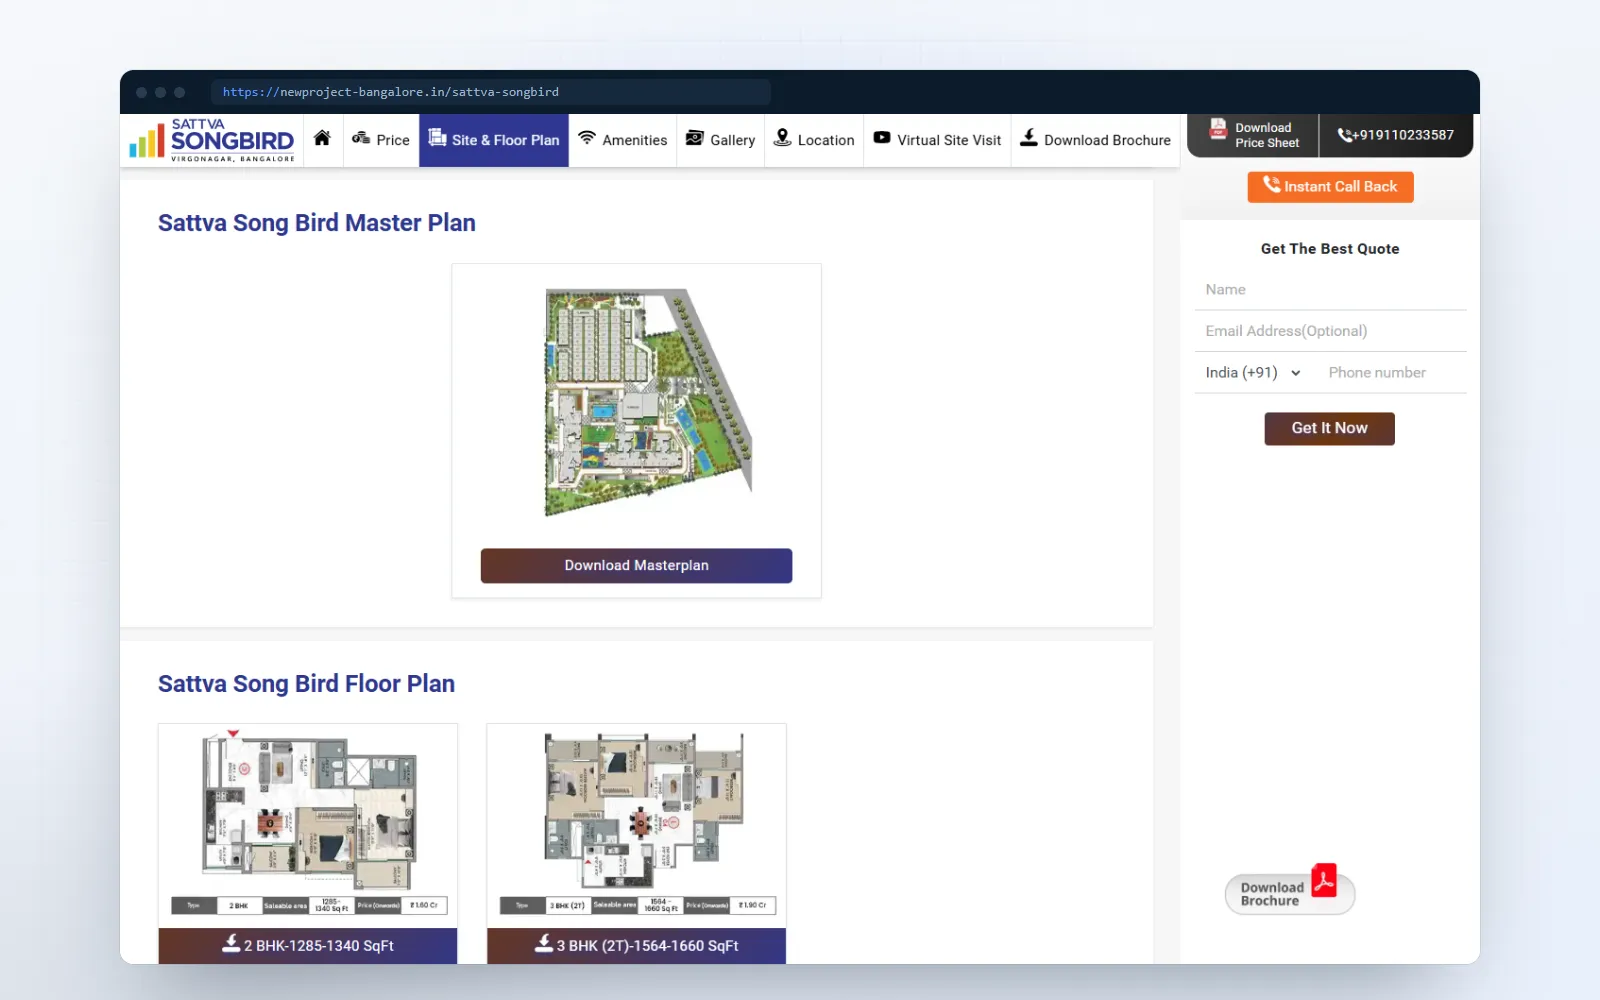
Task: Call the phone number +919110233587
Action: pos(1396,135)
